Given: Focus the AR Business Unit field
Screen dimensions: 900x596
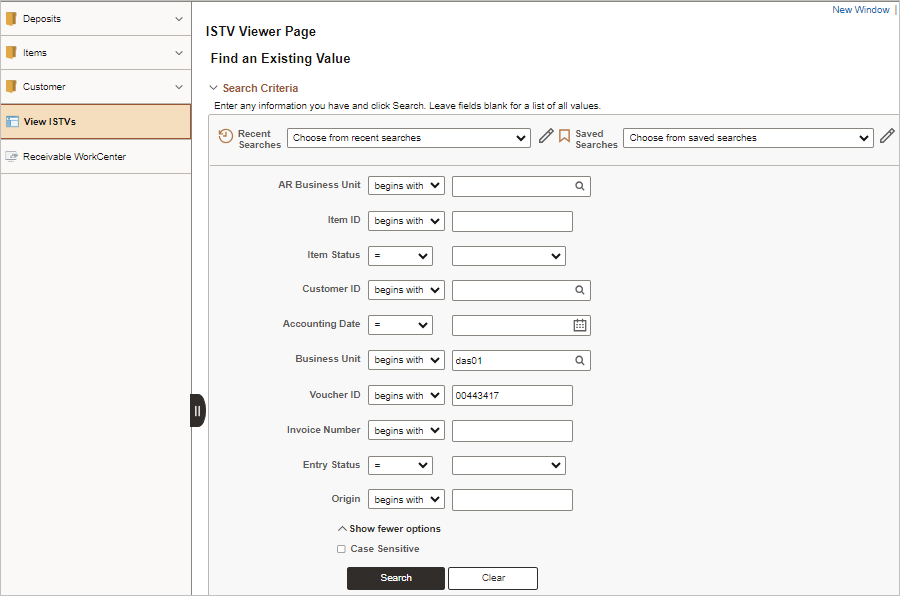Looking at the screenshot, I should pos(521,186).
